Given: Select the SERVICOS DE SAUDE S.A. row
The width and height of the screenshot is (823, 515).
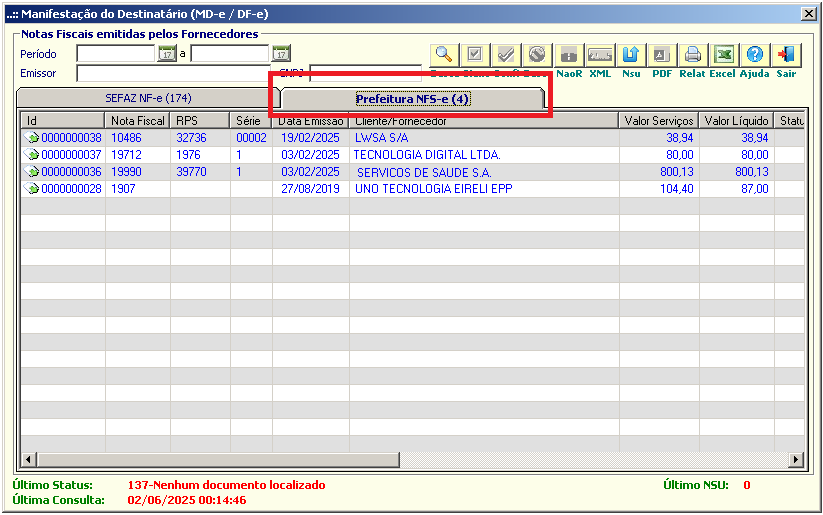Looking at the screenshot, I should (413, 171).
